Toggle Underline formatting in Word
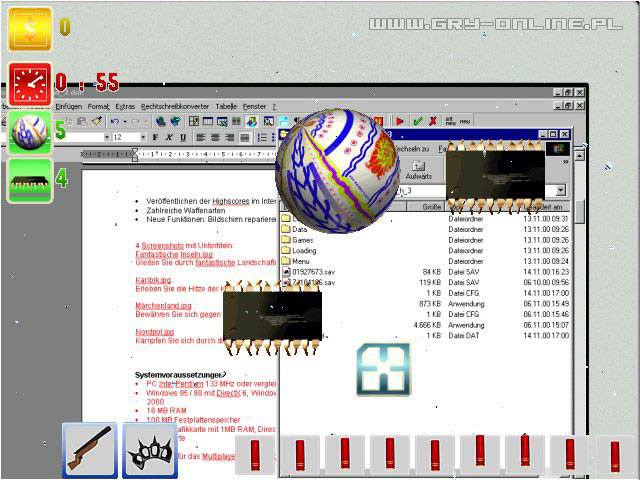 click(x=183, y=137)
